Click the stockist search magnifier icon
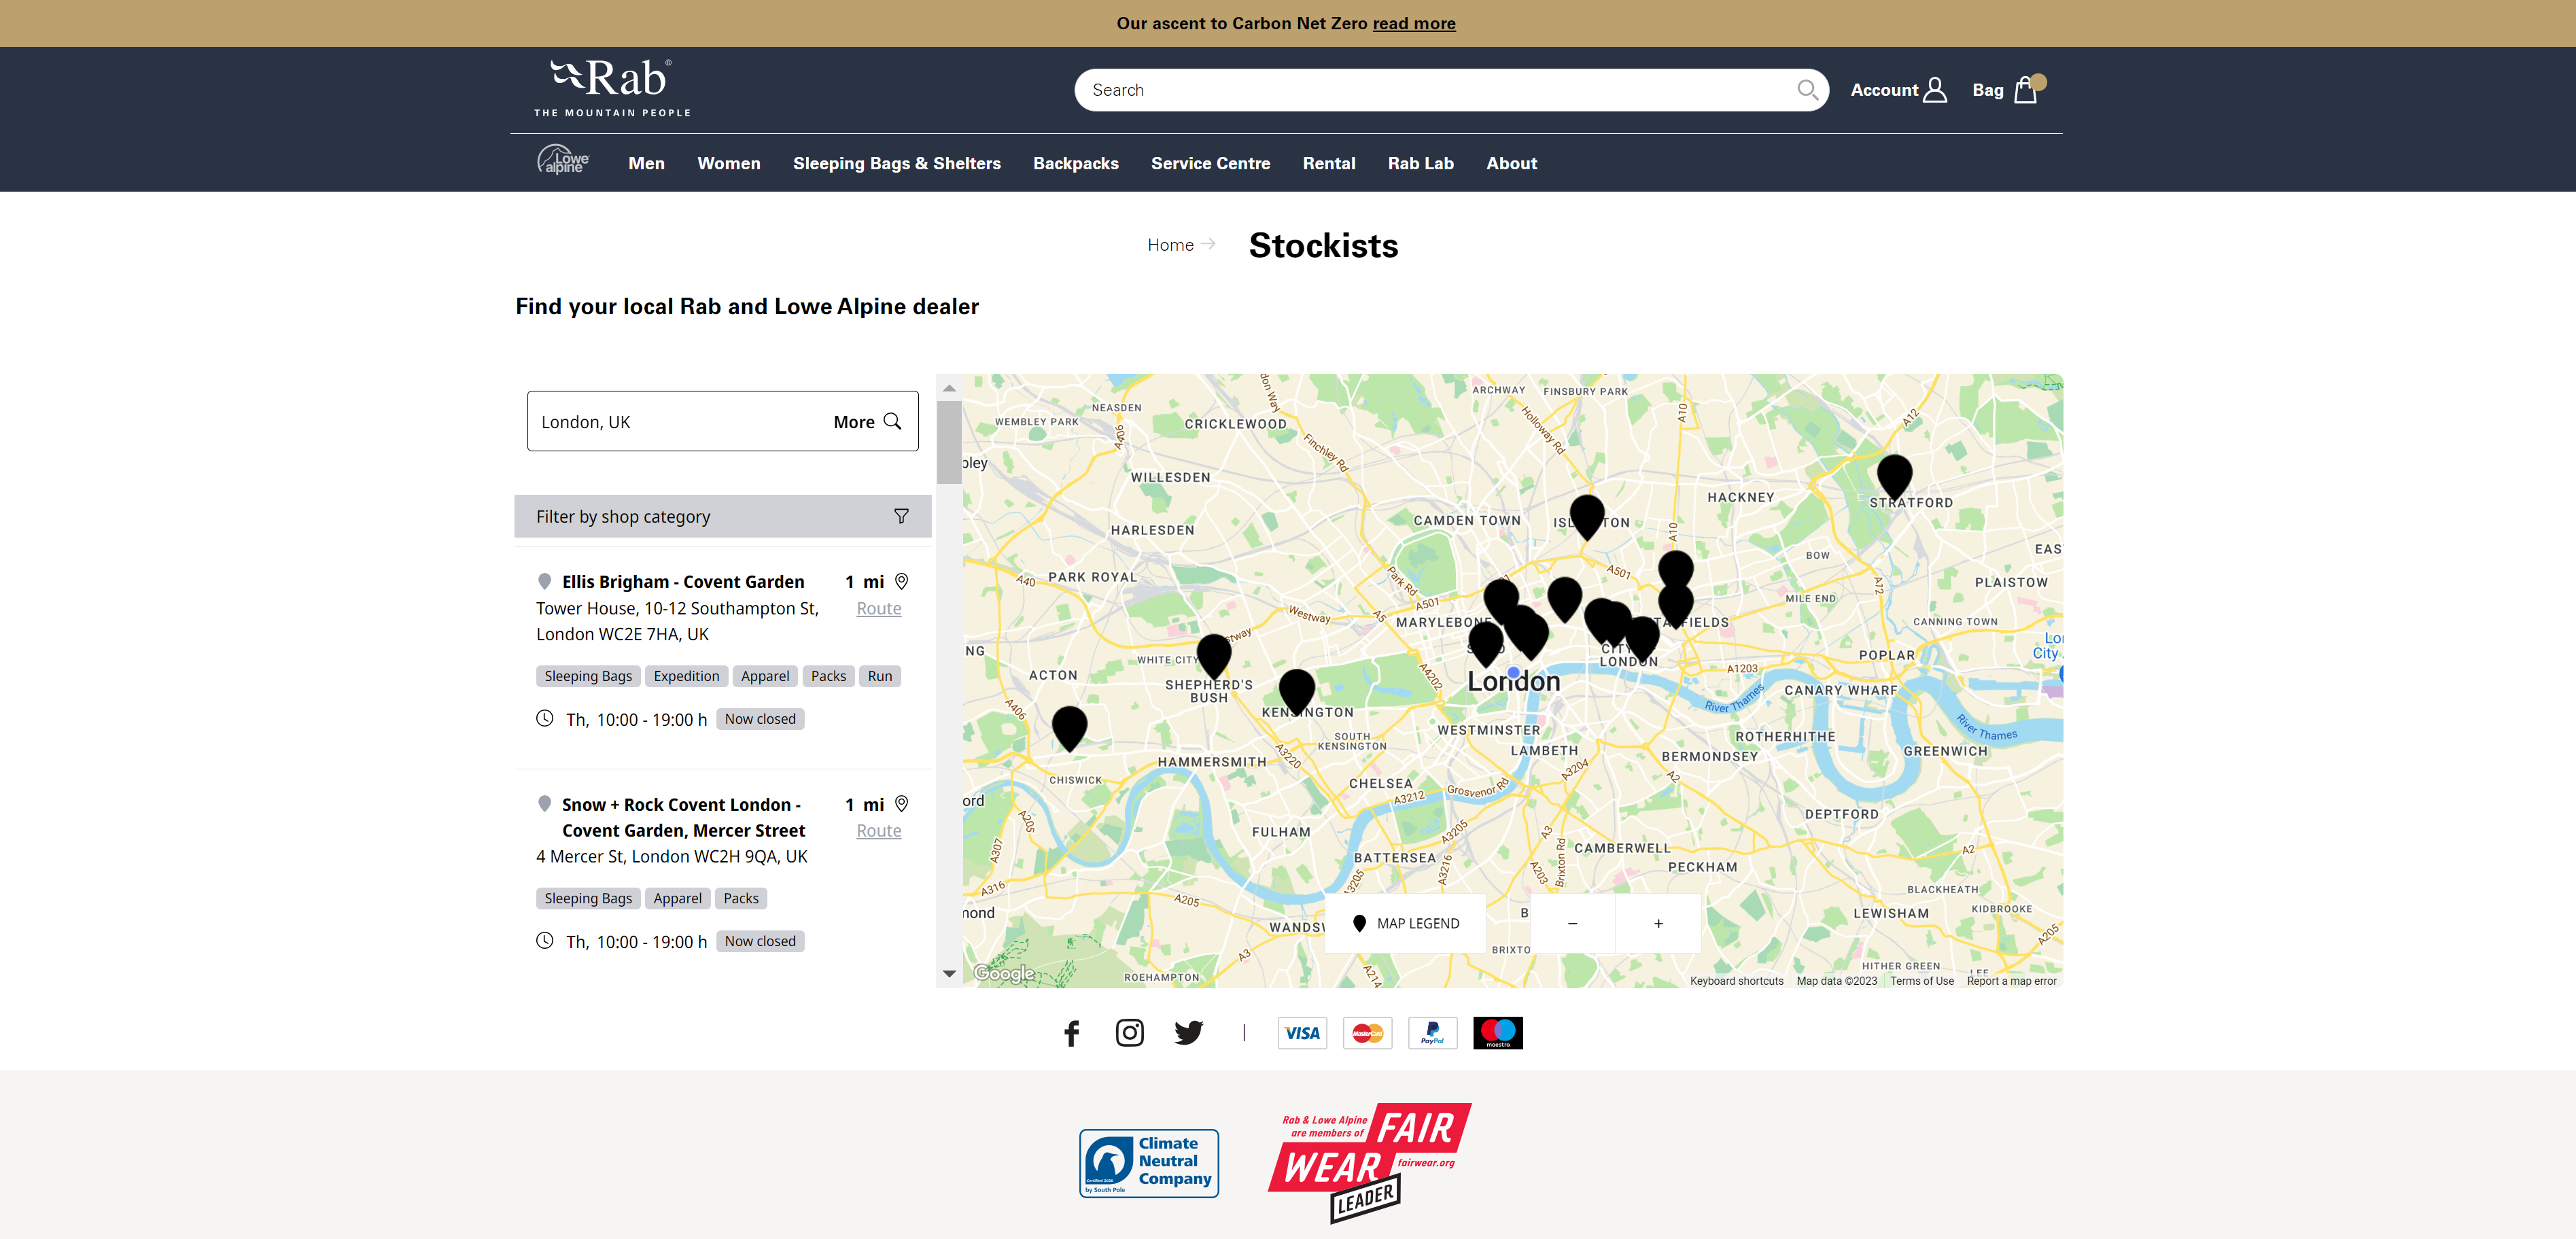The width and height of the screenshot is (2576, 1239). pyautogui.click(x=893, y=421)
